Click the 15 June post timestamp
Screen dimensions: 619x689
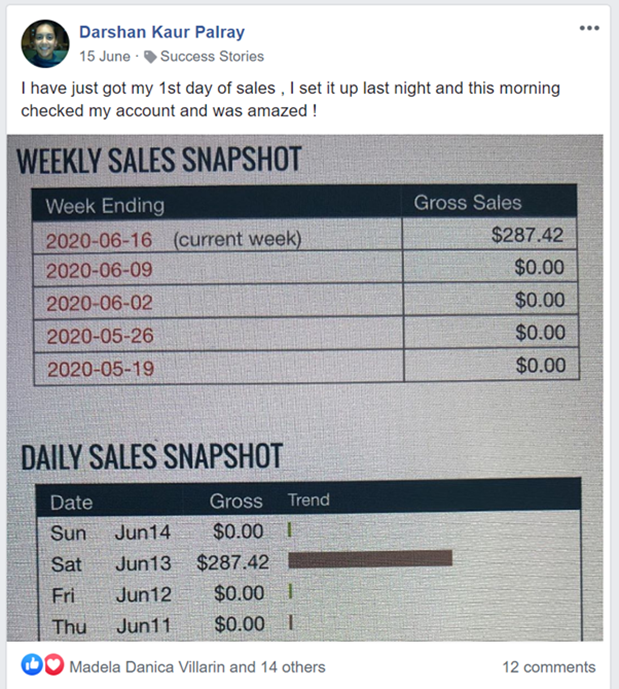[105, 56]
